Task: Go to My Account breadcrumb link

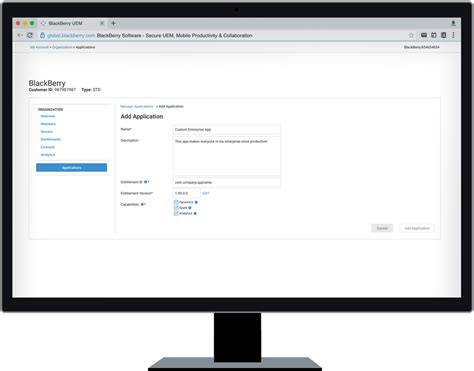Action: (39, 47)
